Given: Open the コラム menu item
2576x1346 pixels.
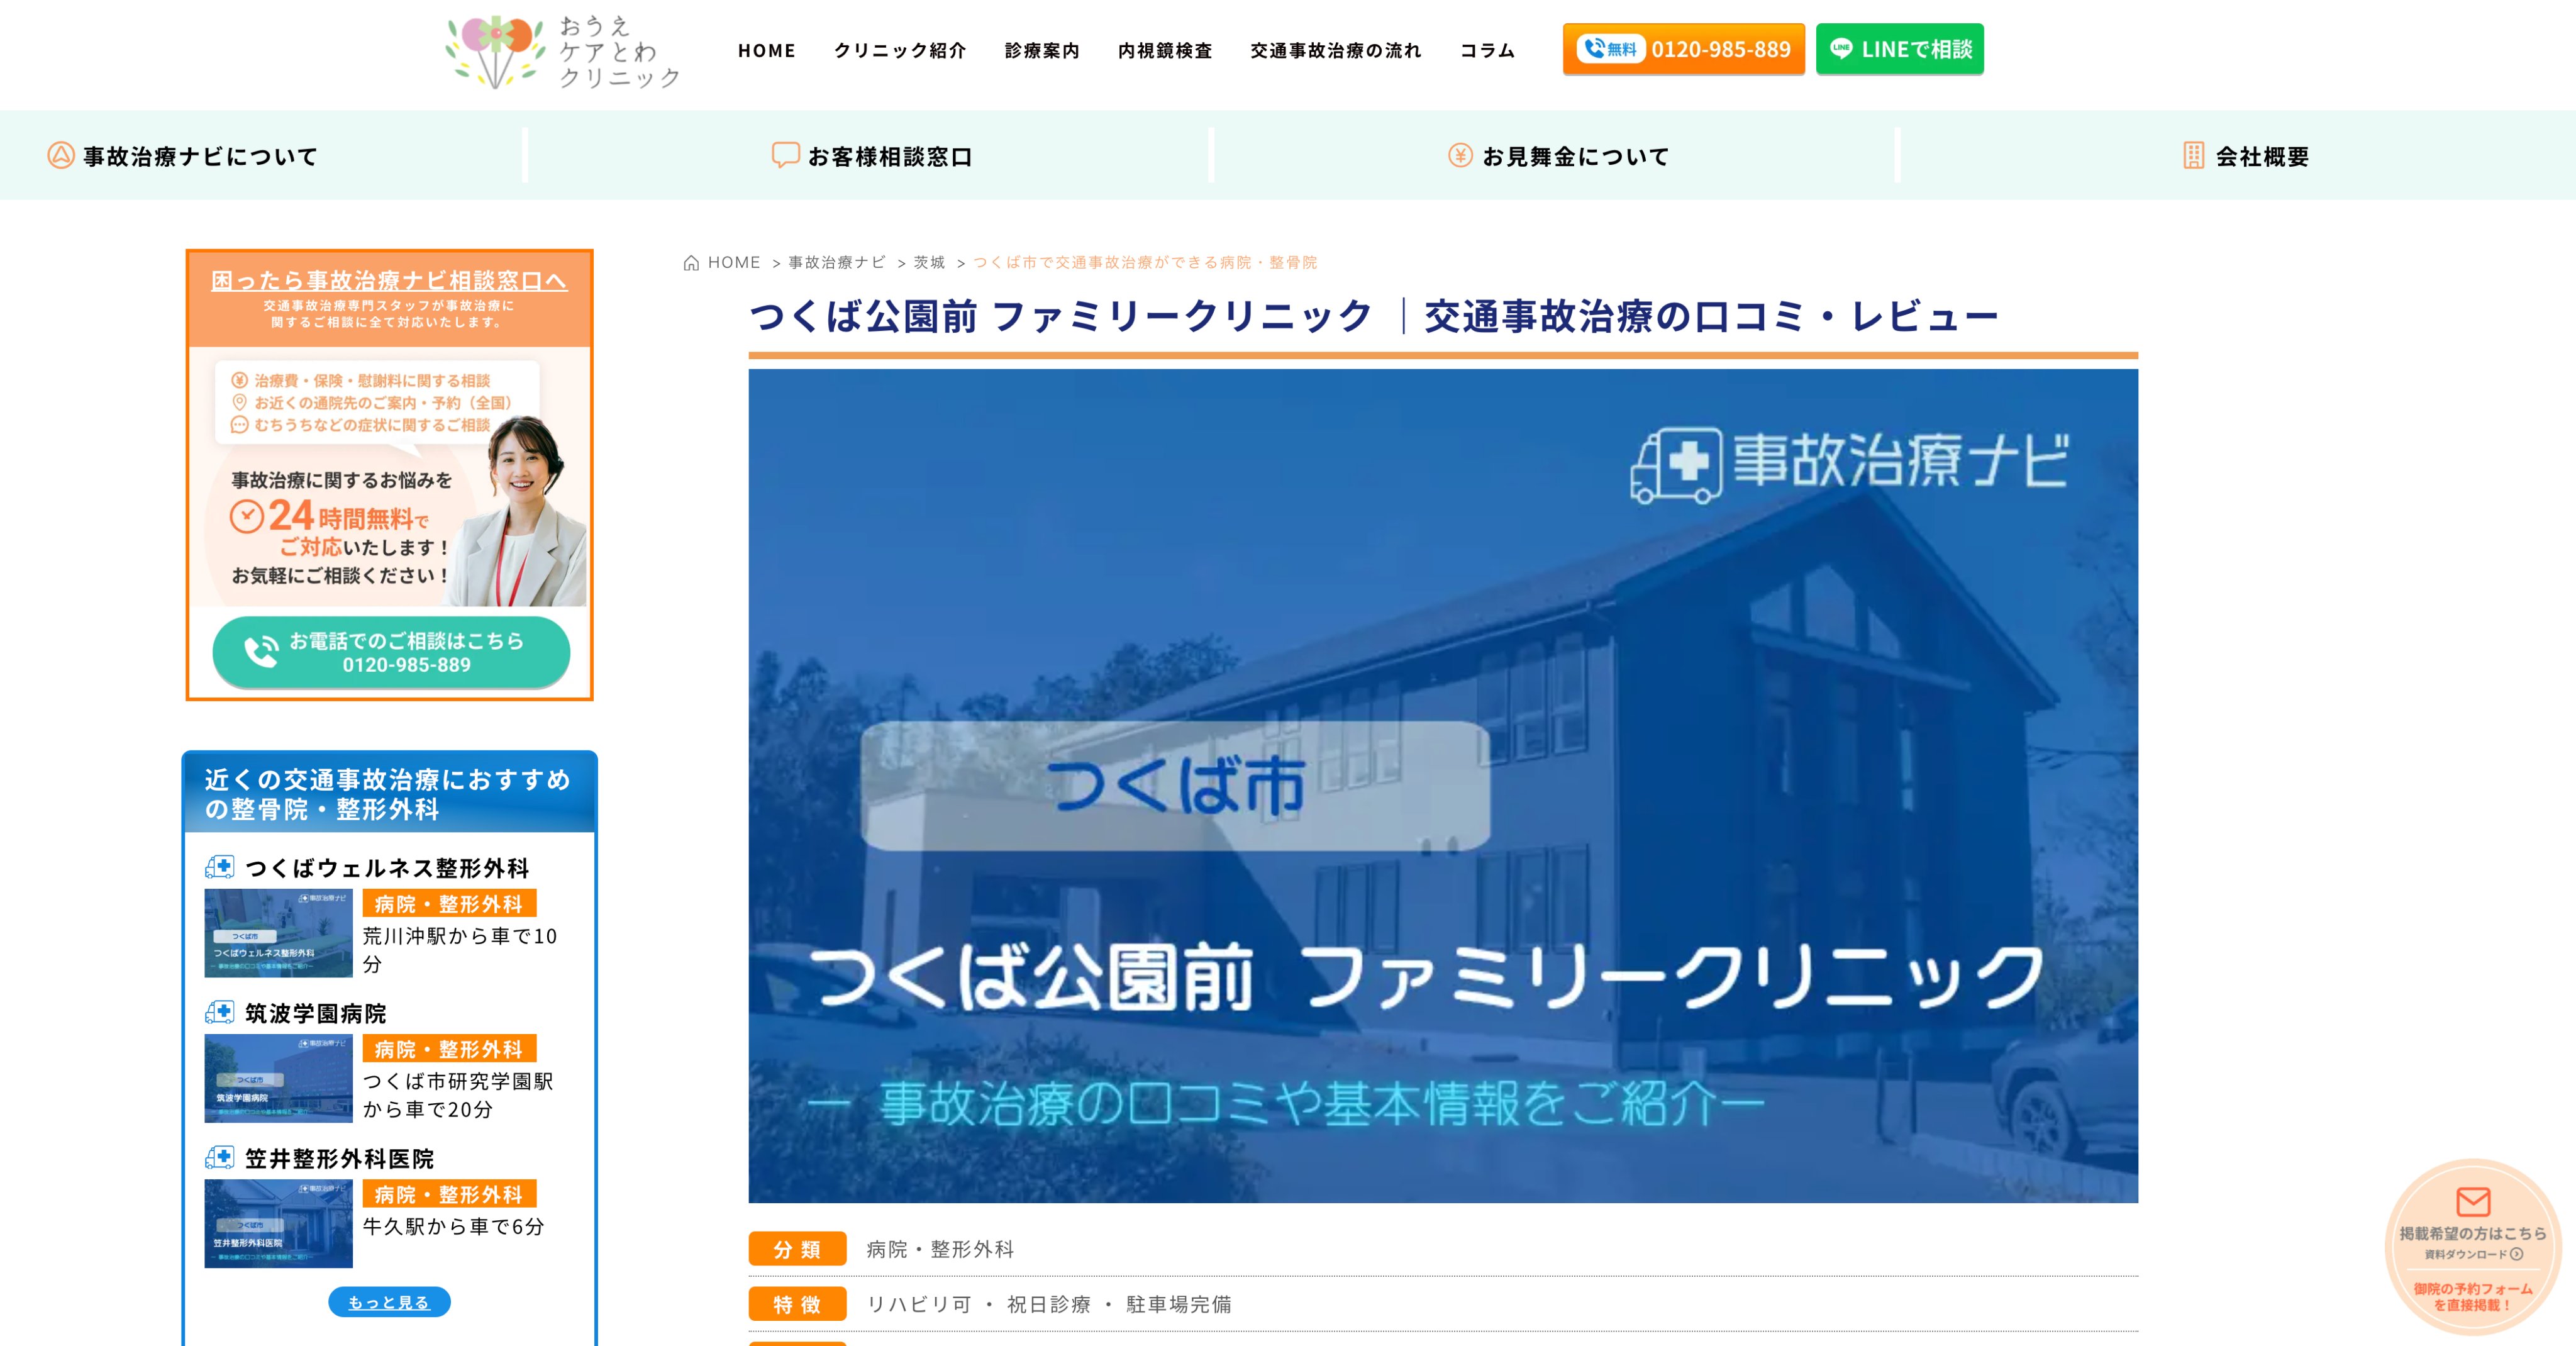Looking at the screenshot, I should pos(1487,50).
